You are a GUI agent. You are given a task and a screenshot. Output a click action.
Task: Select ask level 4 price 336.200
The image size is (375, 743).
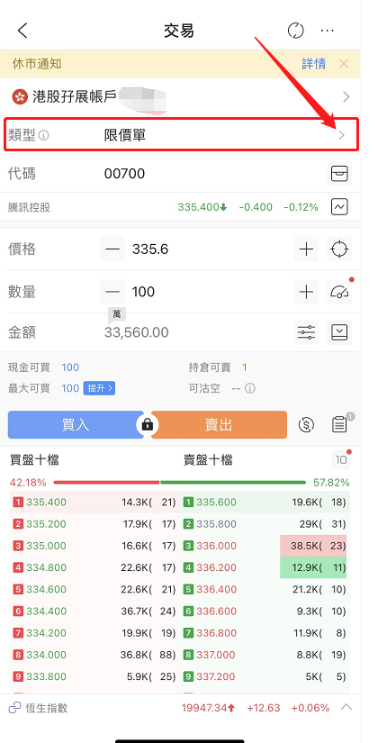point(216,568)
